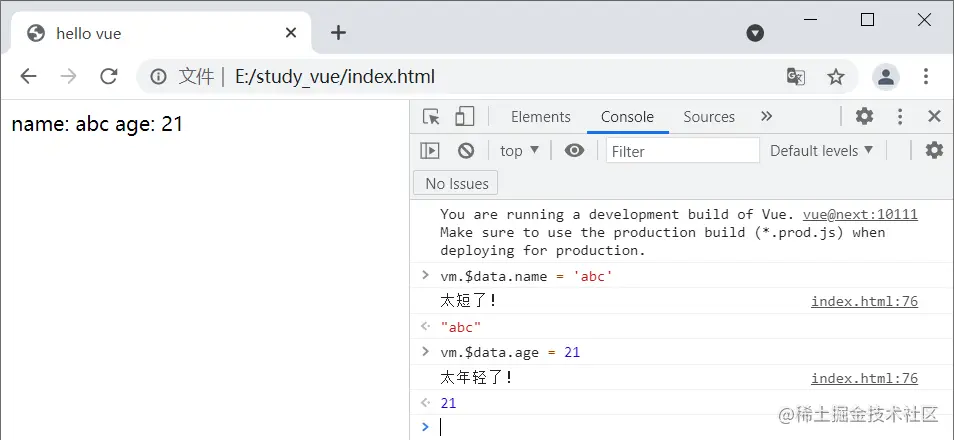Switch to the Sources tab
The image size is (954, 440).
[x=709, y=117]
